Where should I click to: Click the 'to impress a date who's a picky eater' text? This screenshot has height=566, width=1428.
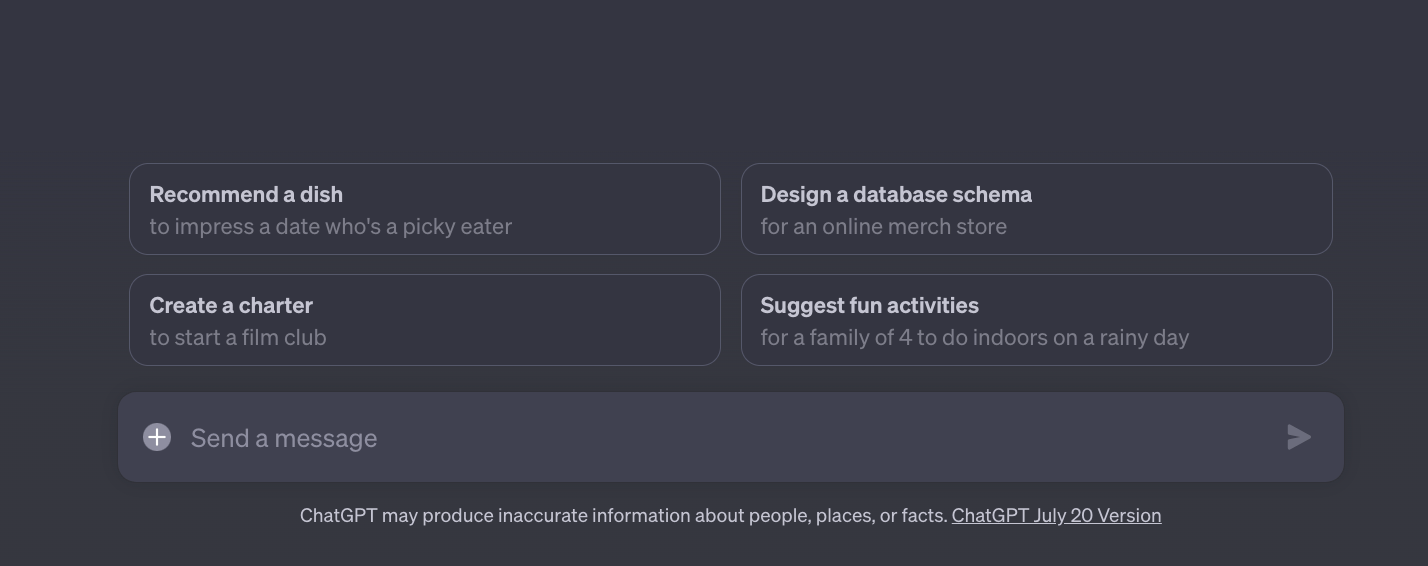pyautogui.click(x=330, y=227)
